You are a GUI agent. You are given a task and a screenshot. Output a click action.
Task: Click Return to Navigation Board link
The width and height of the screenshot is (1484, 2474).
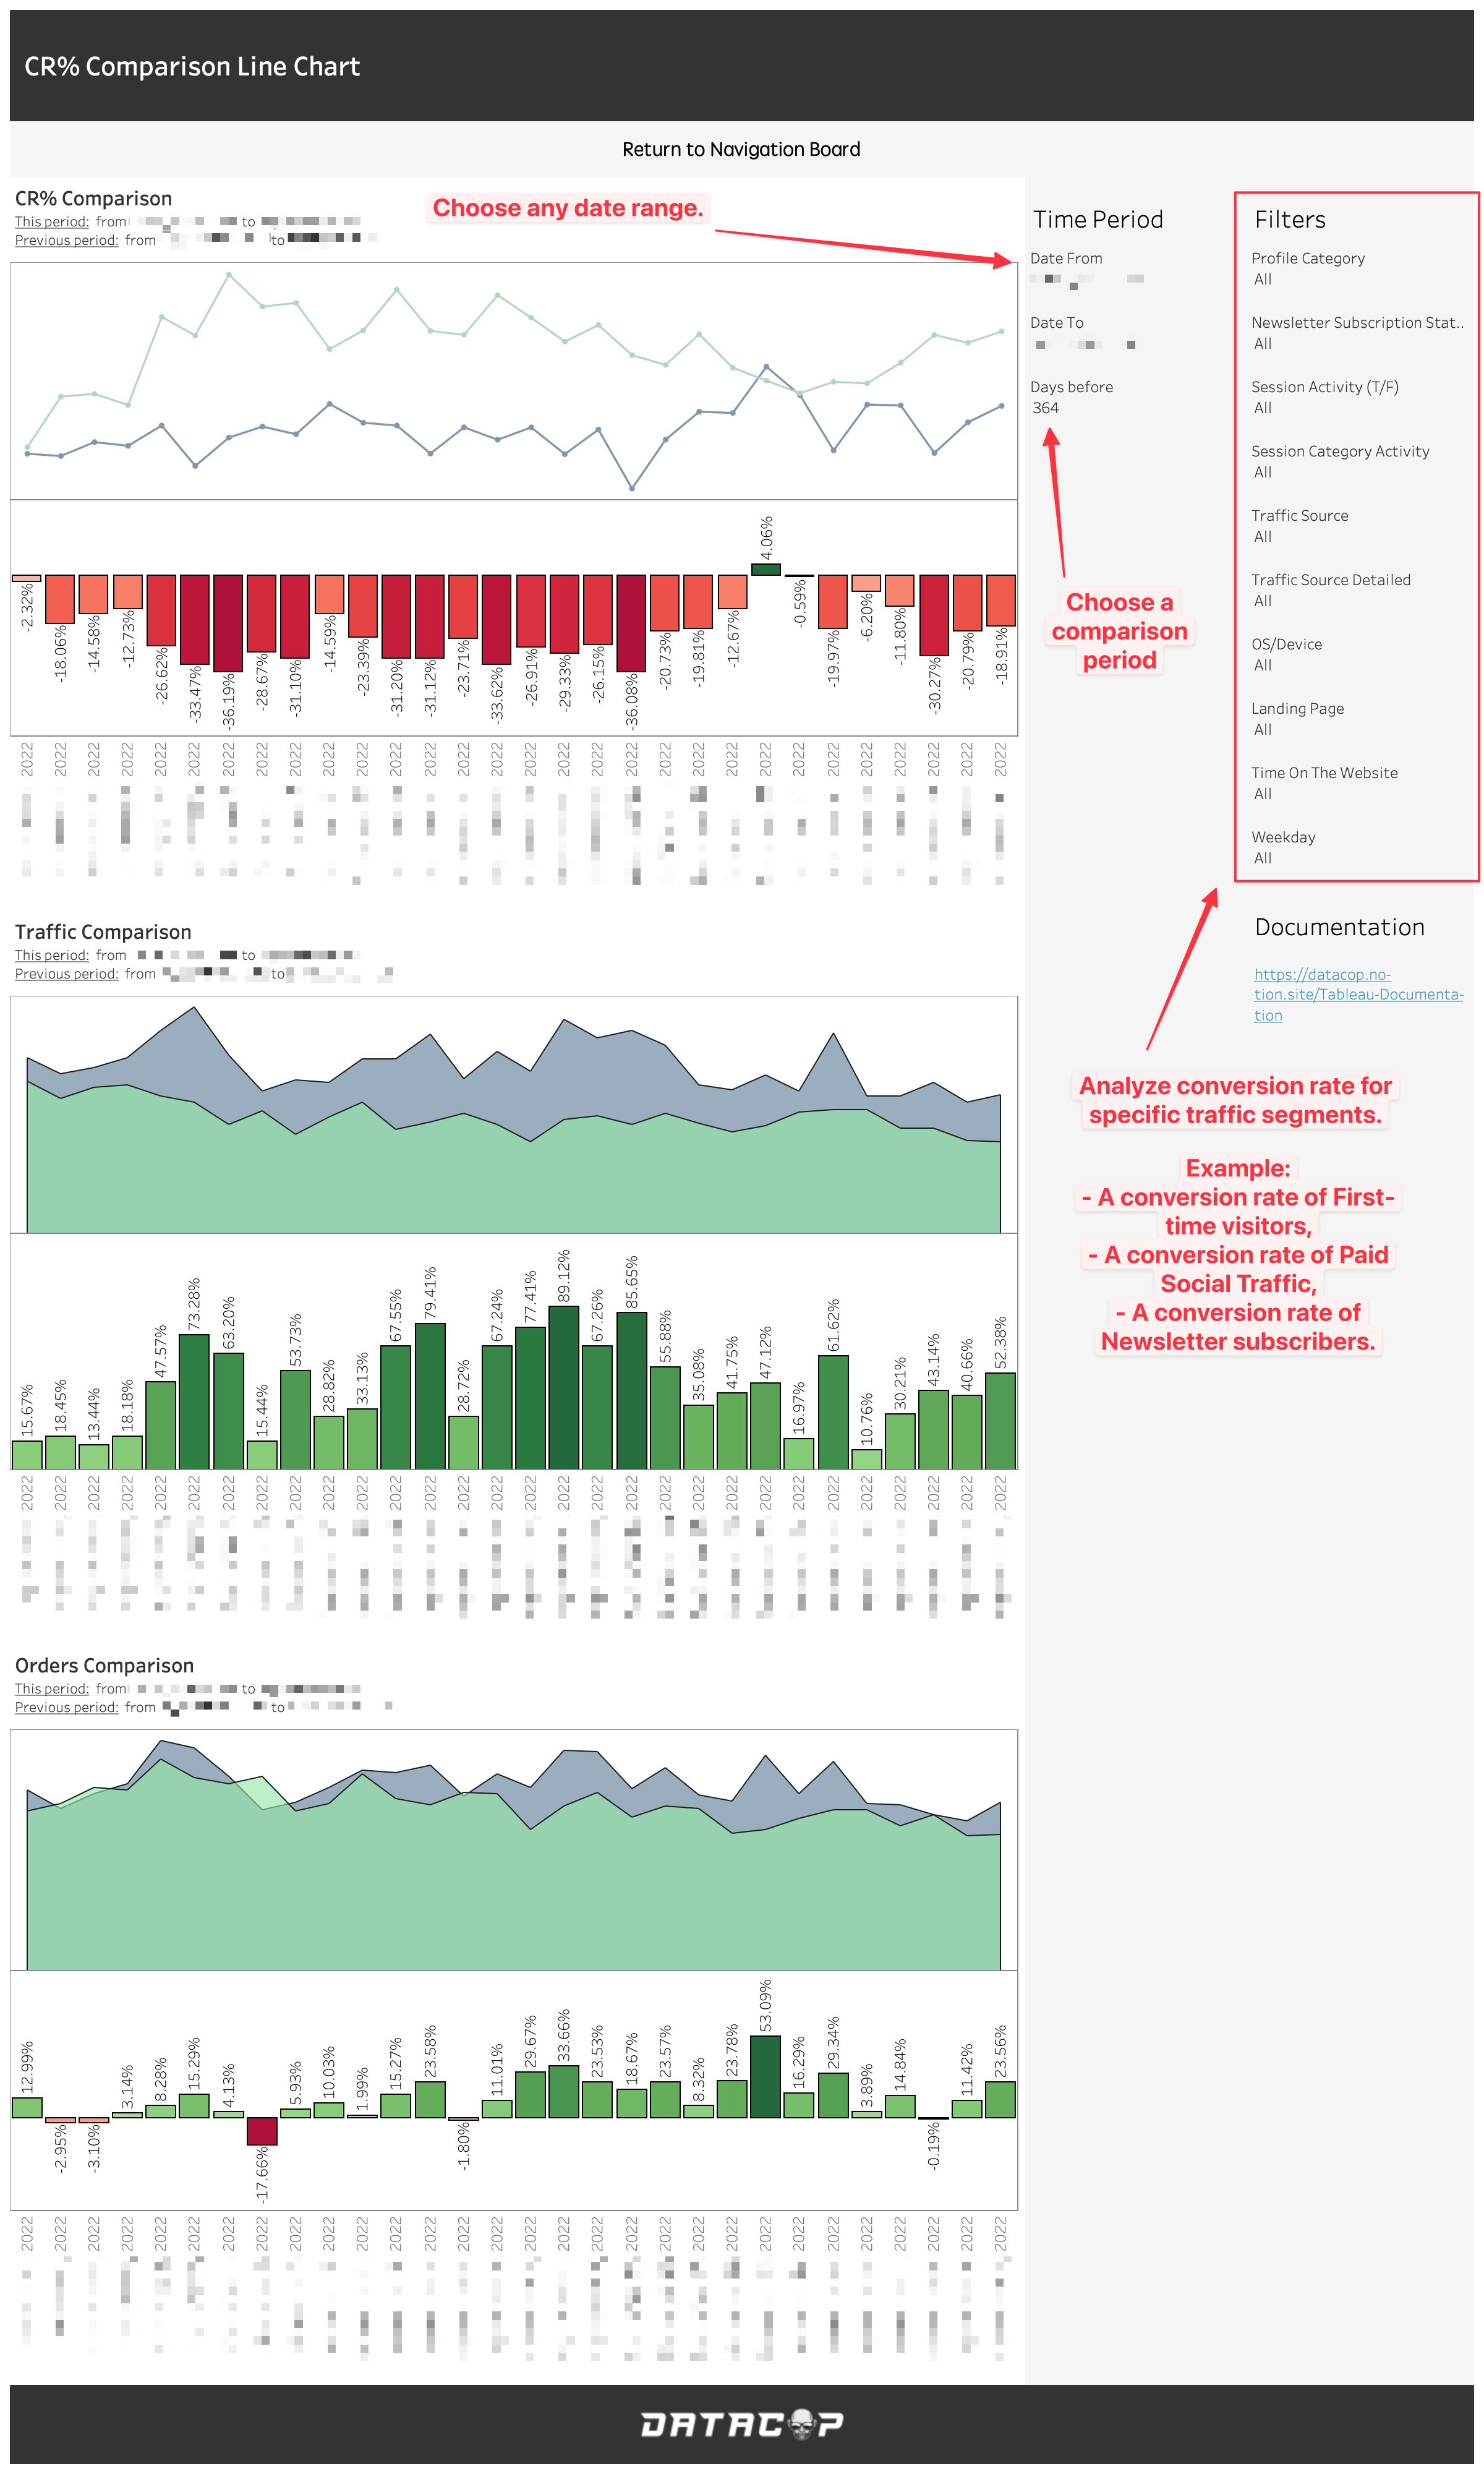coord(741,149)
